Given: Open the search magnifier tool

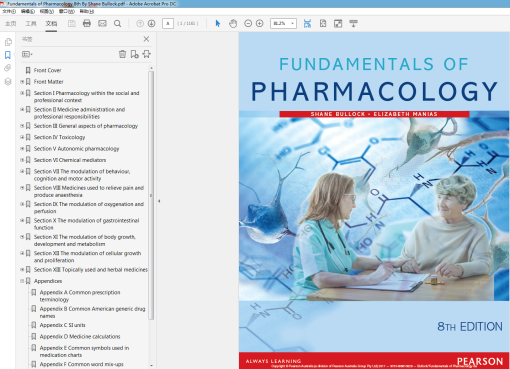Looking at the screenshot, I should [x=117, y=23].
